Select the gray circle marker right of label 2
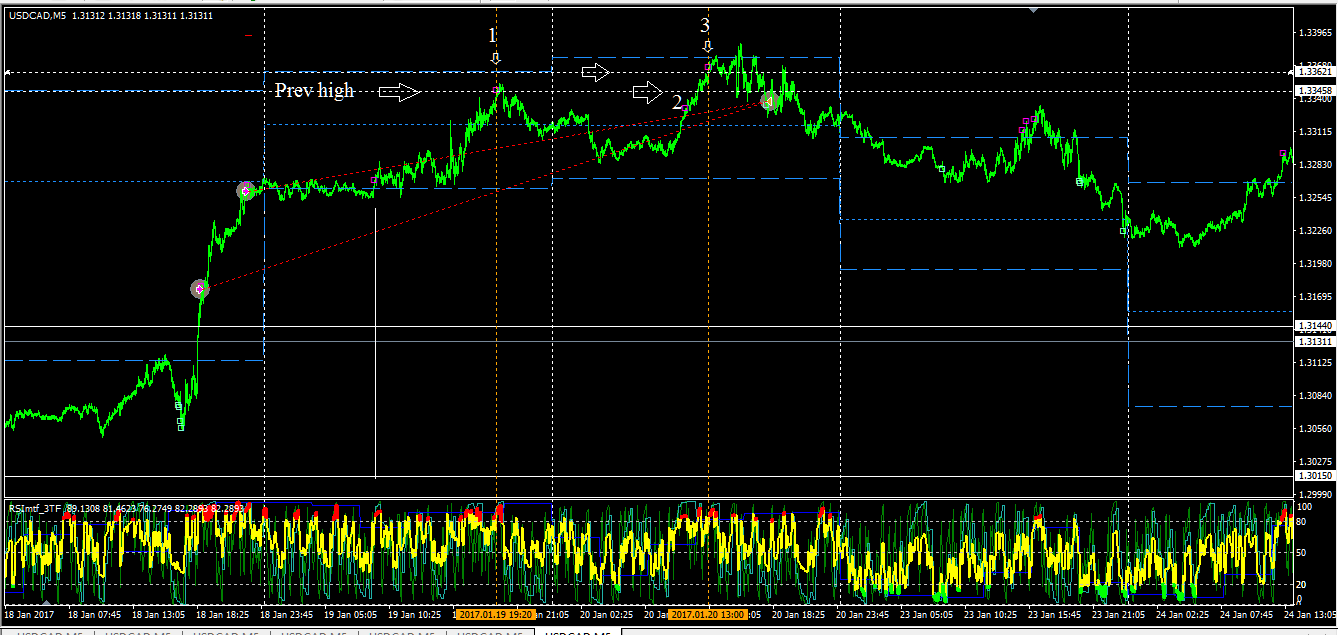This screenshot has width=1338, height=635. click(x=769, y=101)
